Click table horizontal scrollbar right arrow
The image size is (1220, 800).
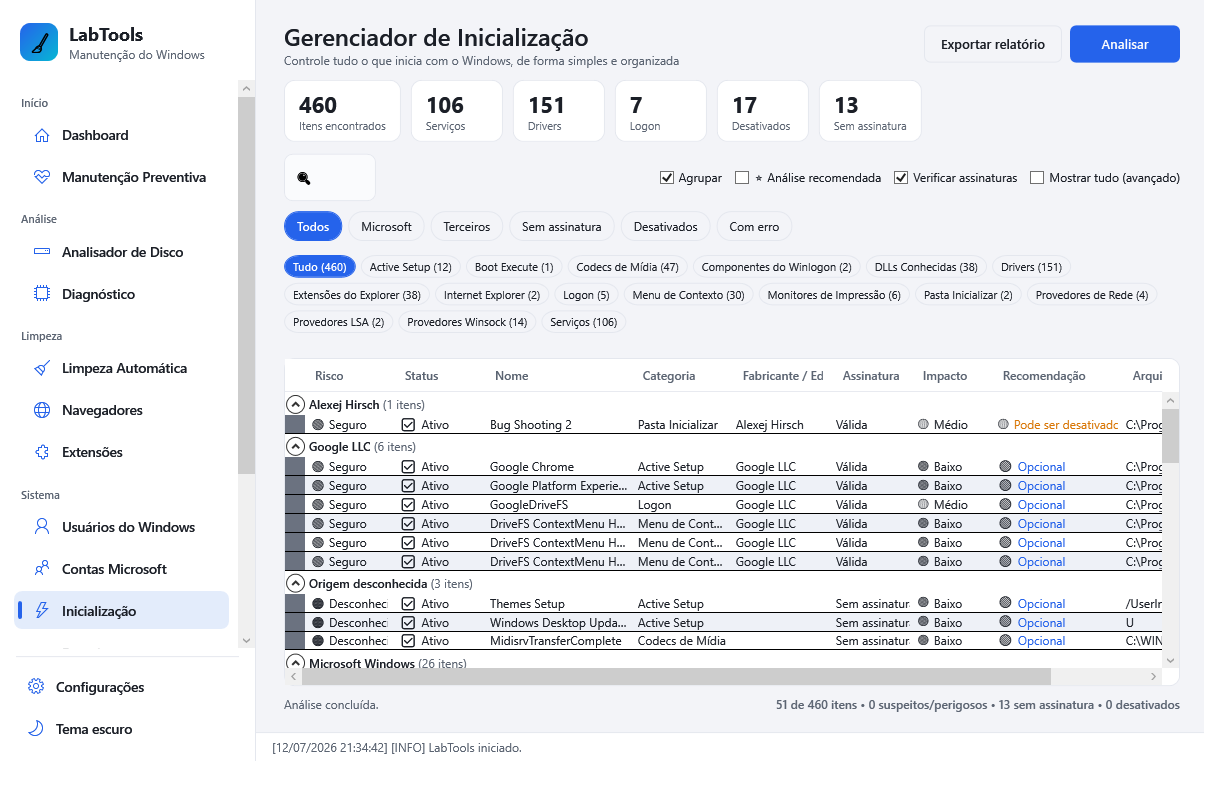click(1153, 677)
